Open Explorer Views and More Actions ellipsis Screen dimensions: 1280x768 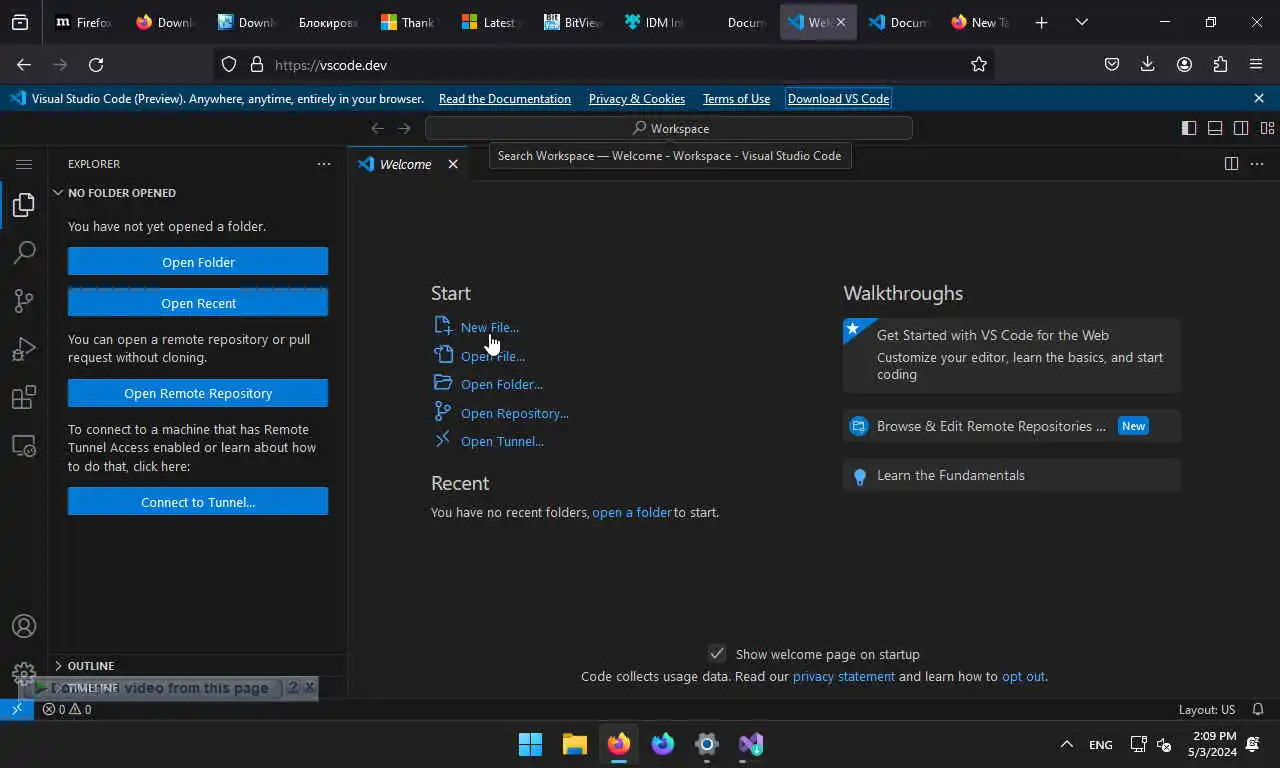pos(324,164)
